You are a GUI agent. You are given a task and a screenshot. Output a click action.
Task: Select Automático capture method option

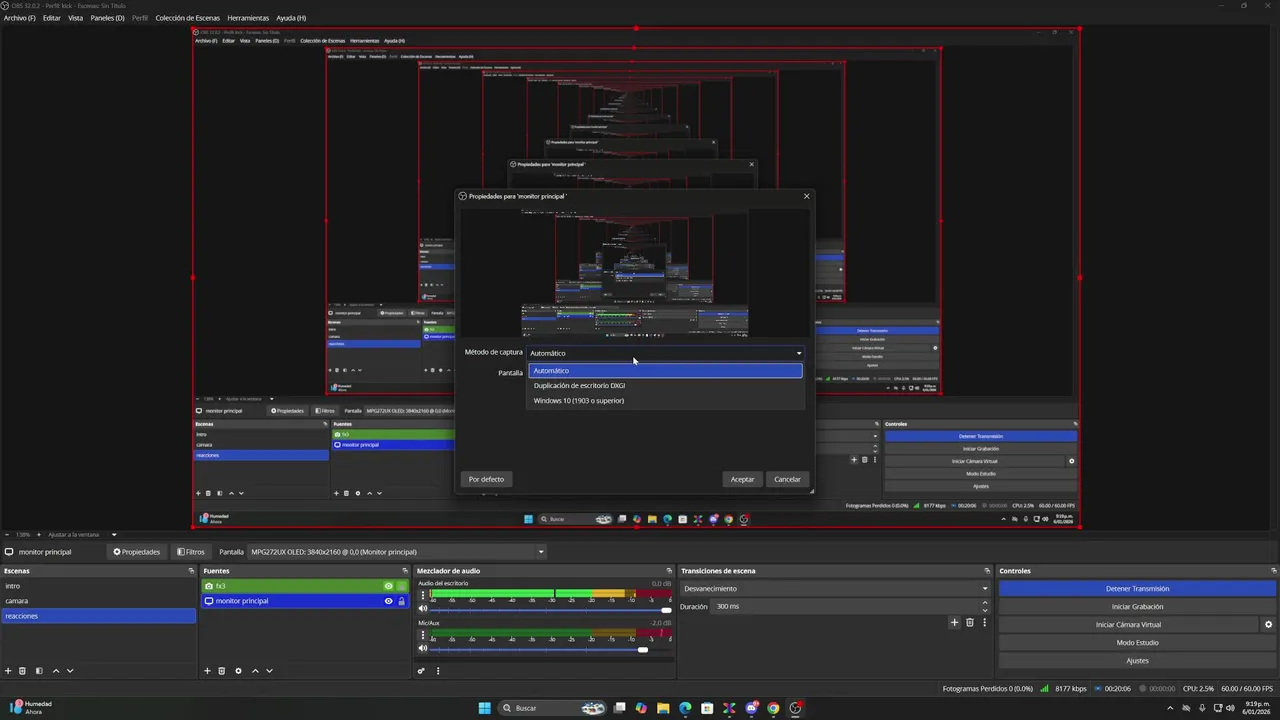tap(665, 371)
